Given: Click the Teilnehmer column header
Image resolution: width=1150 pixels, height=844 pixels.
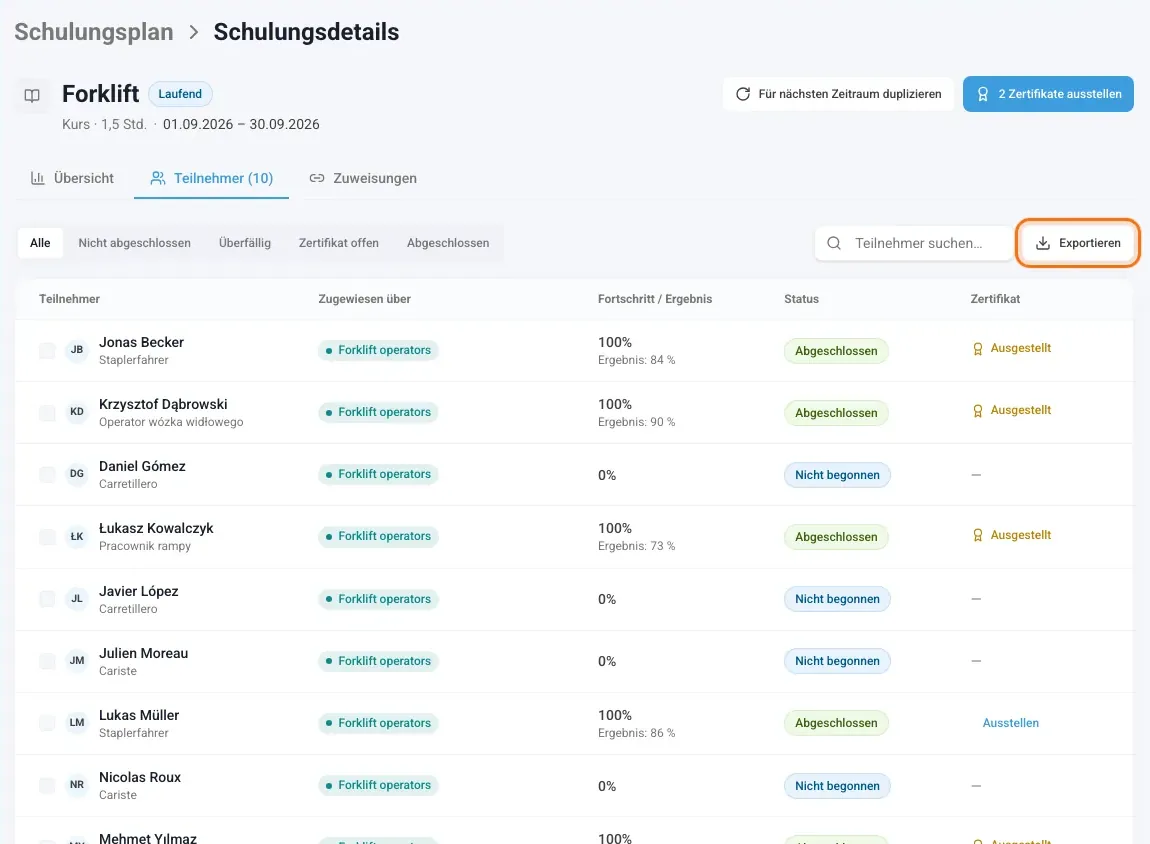Looking at the screenshot, I should pyautogui.click(x=70, y=299).
